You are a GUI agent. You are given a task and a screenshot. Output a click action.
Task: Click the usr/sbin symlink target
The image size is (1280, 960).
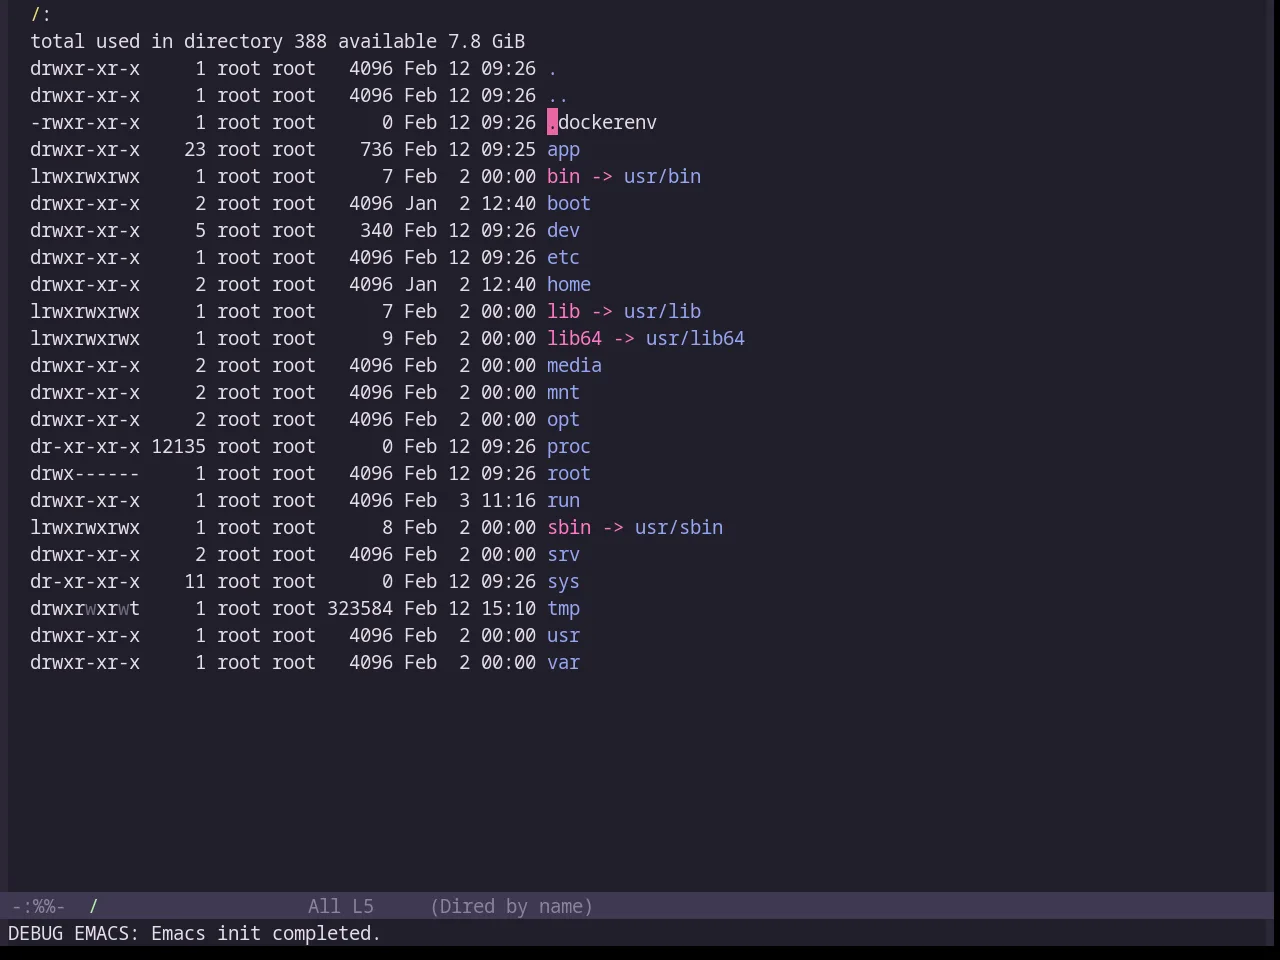[x=679, y=528]
